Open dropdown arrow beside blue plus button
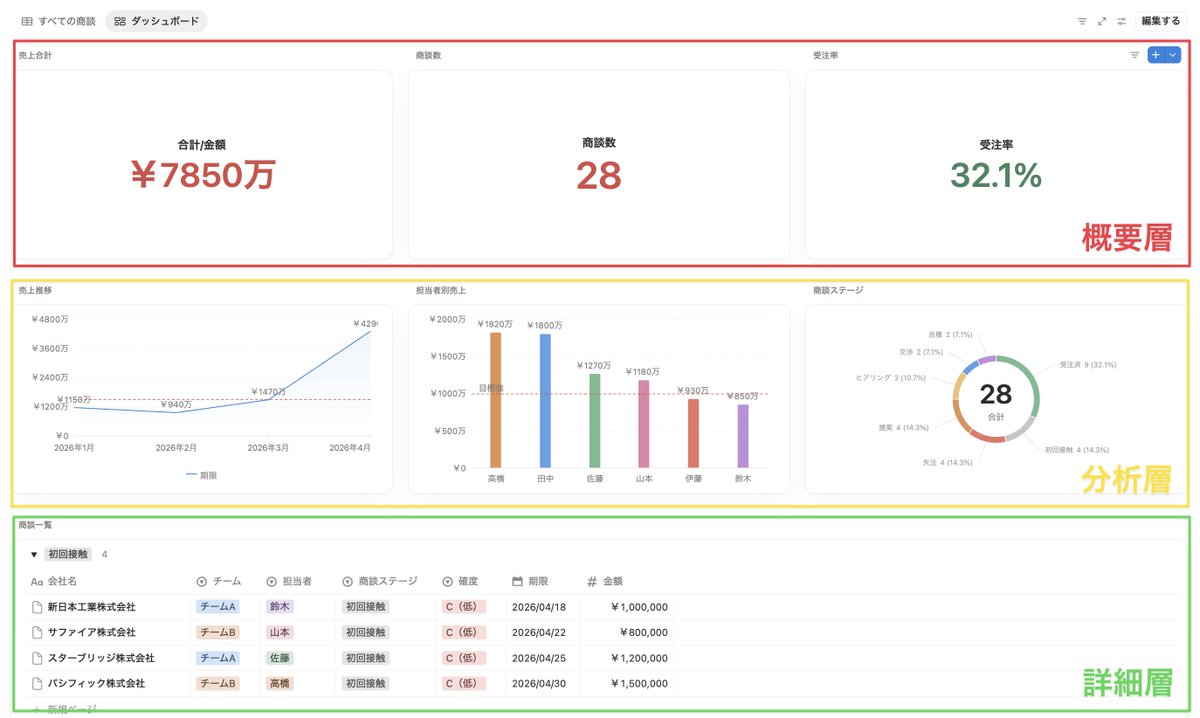1200x718 pixels. 1173,56
